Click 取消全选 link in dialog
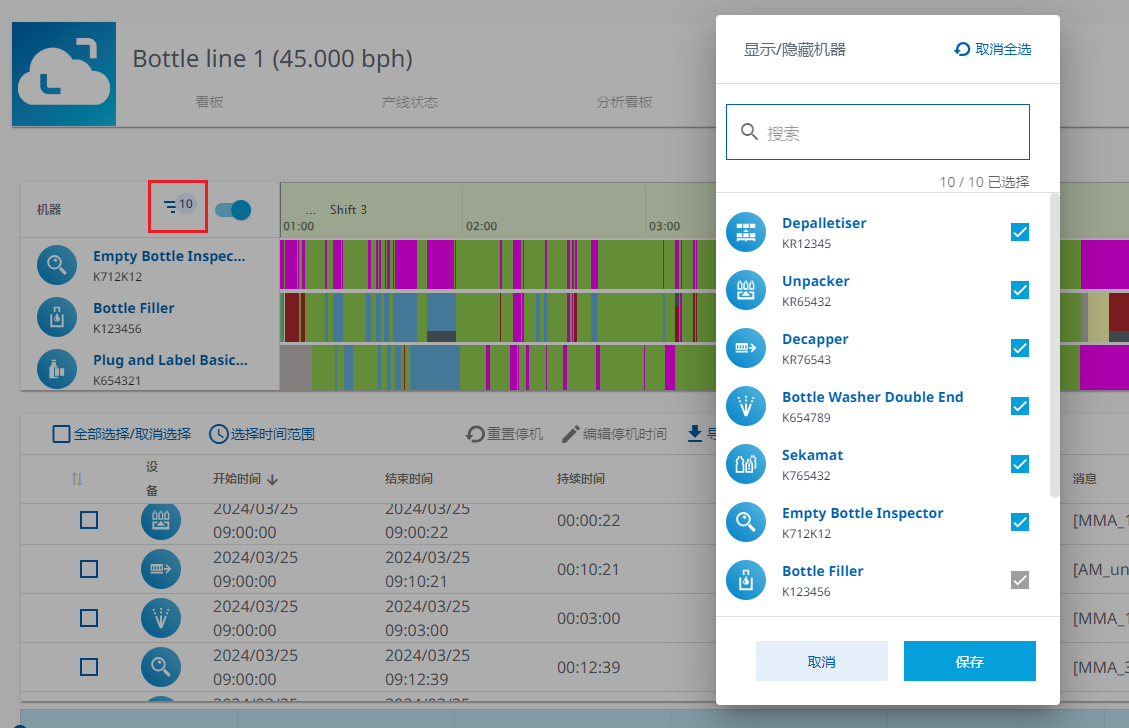Screen dimensions: 1129x728 tap(992, 49)
